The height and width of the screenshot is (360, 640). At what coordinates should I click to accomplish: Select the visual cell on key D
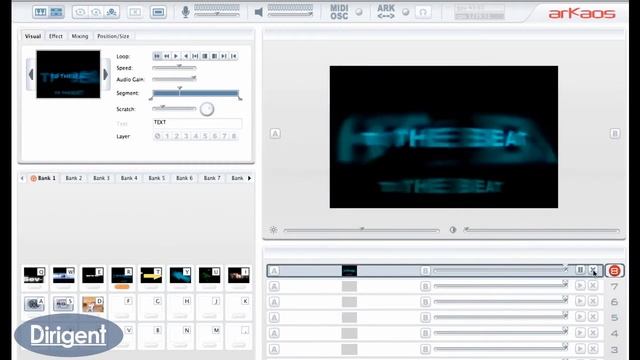pos(93,304)
